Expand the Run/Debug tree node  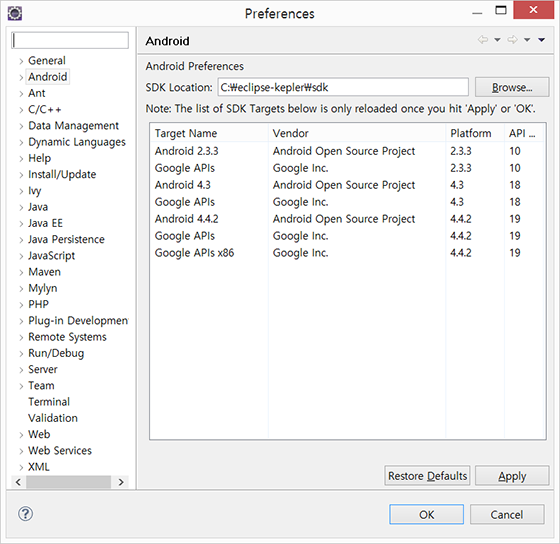tap(21, 354)
